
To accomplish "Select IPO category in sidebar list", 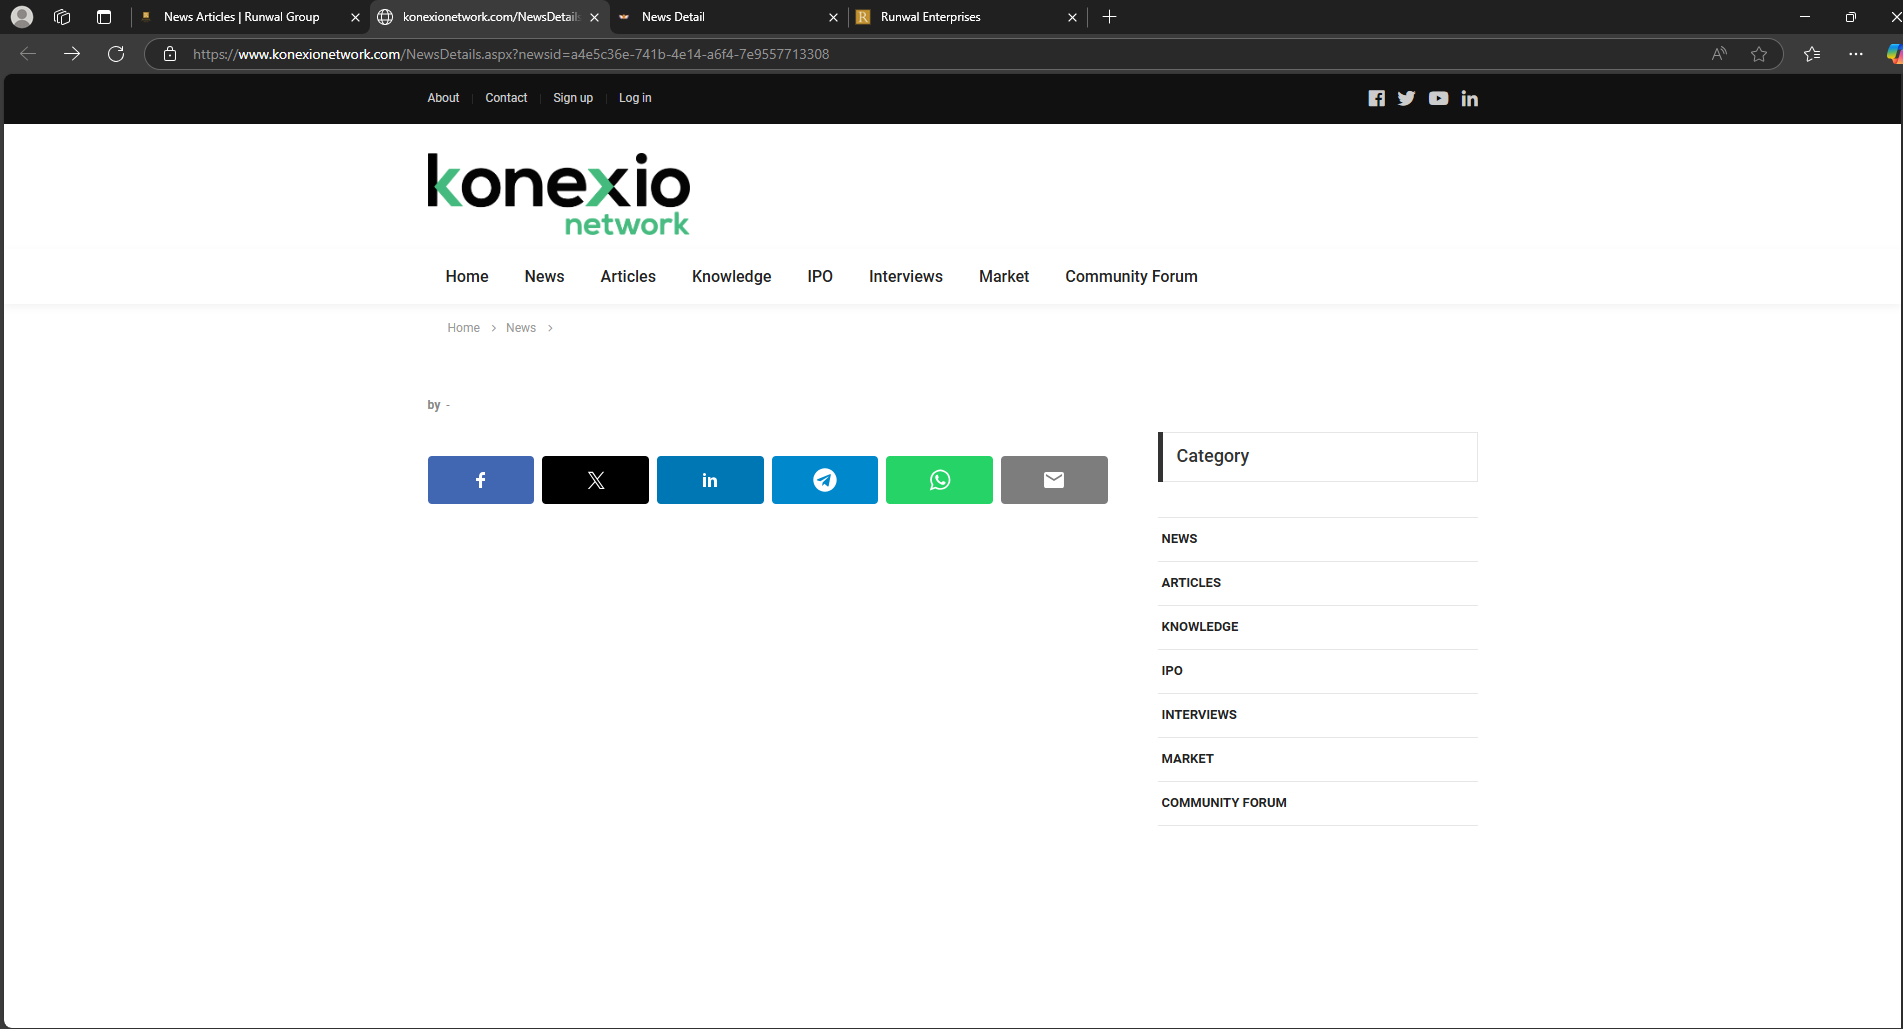I will (1172, 671).
